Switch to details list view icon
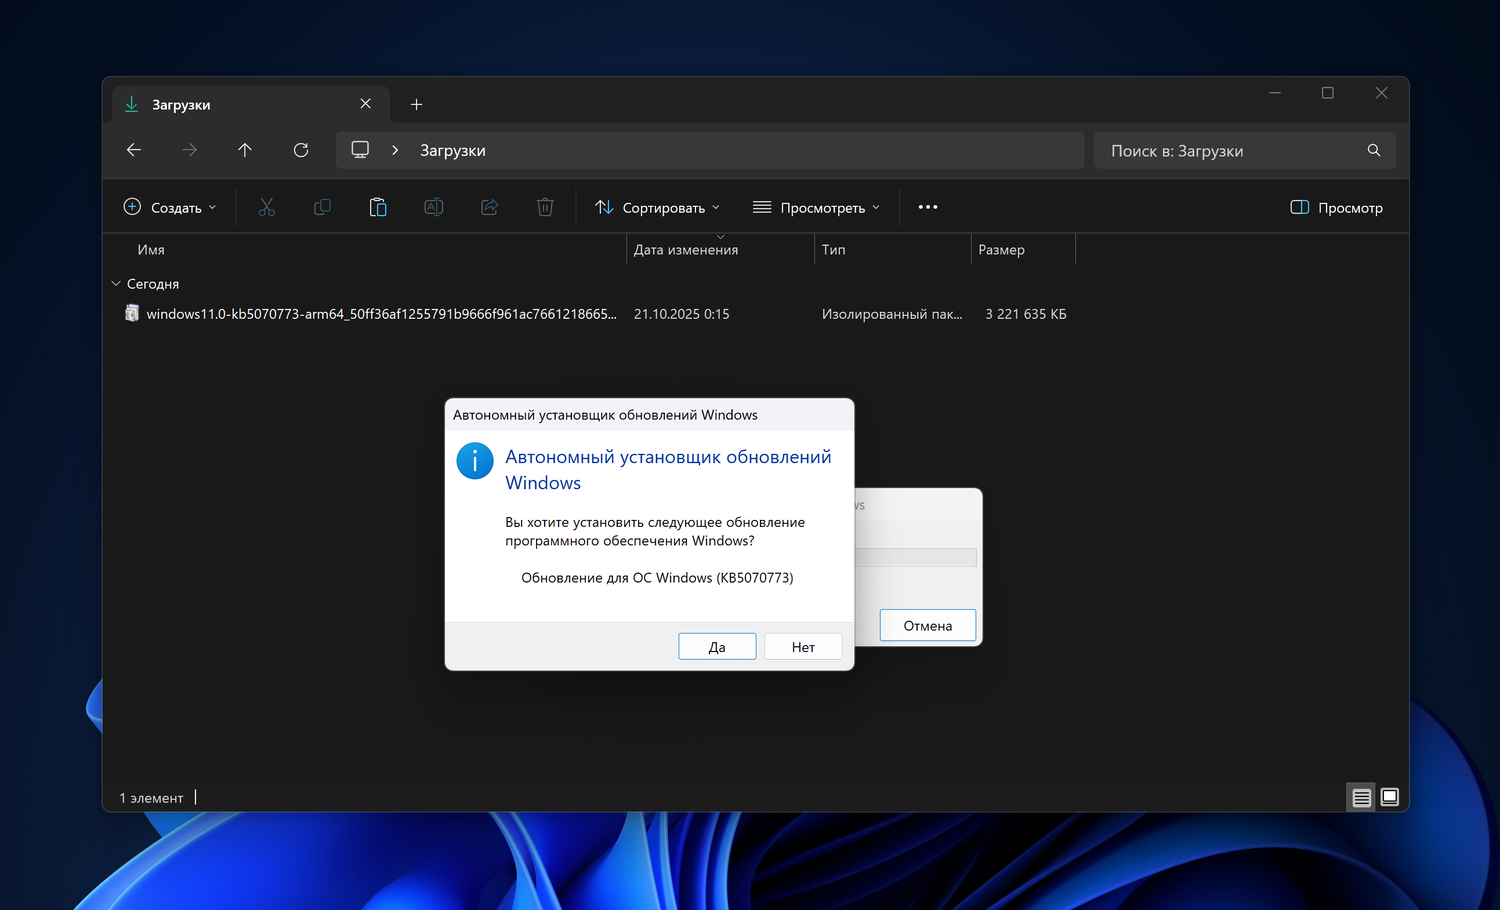The image size is (1500, 910). point(1361,797)
